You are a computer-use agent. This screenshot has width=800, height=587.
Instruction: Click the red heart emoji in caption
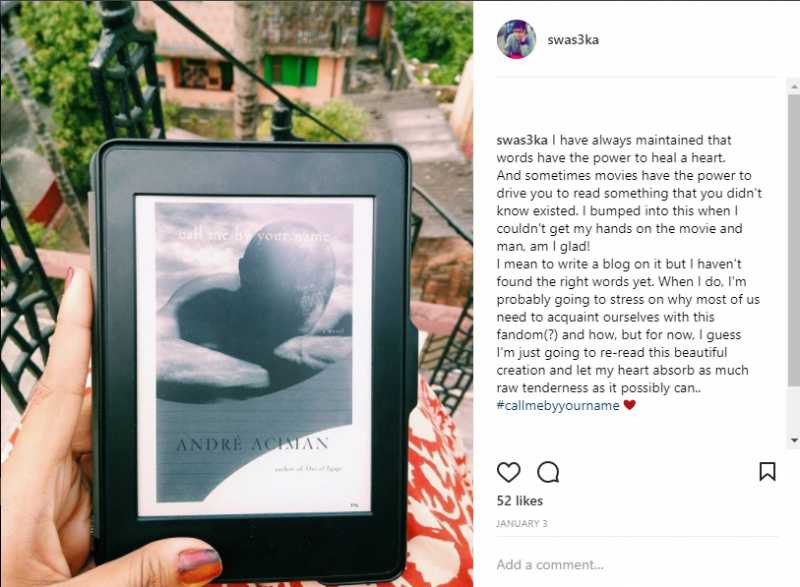coord(630,405)
